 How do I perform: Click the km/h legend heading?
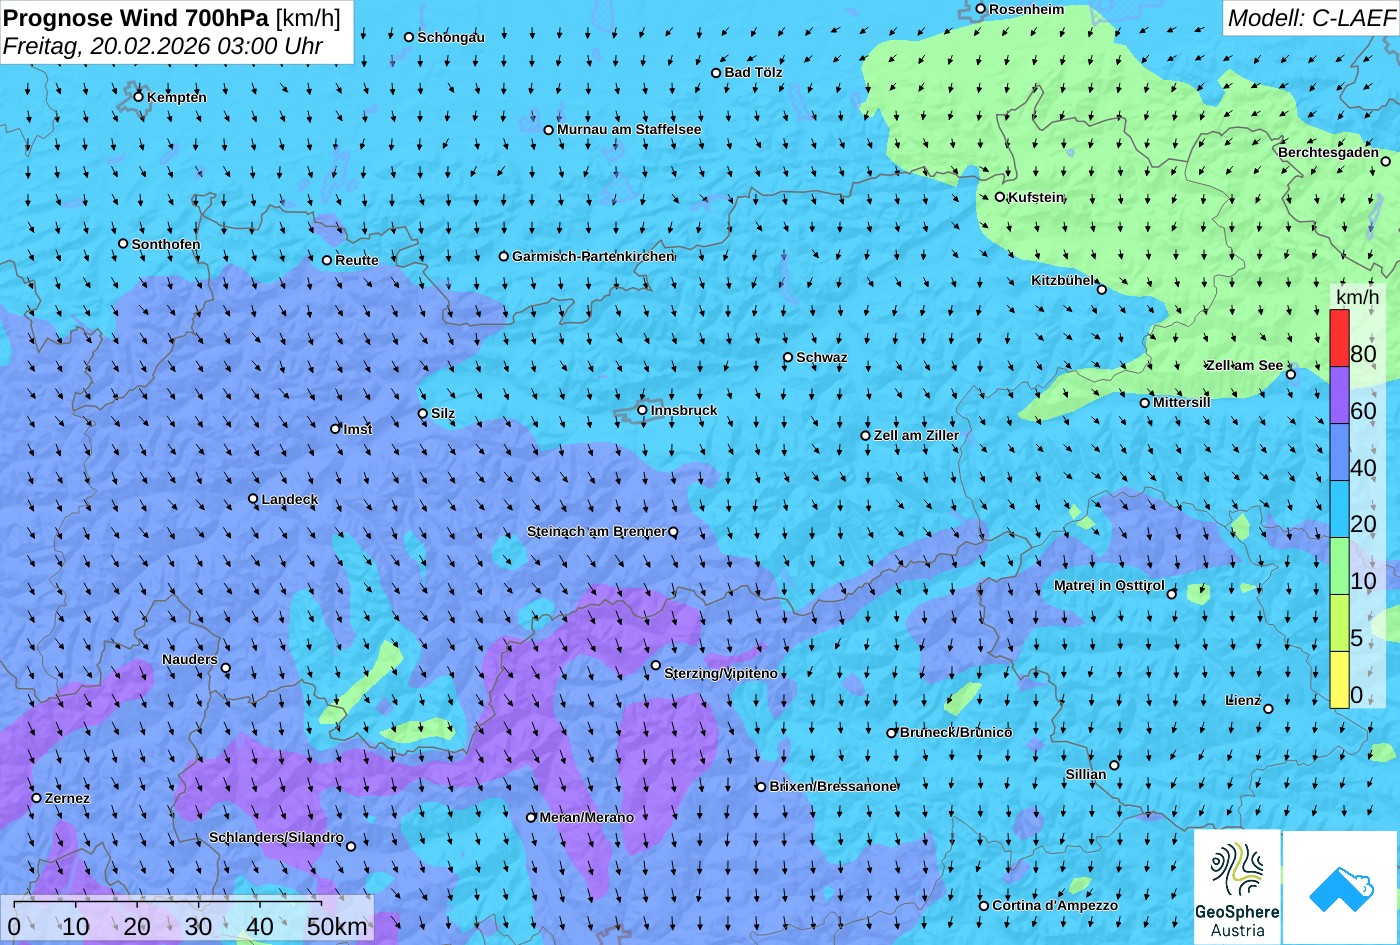click(1357, 298)
